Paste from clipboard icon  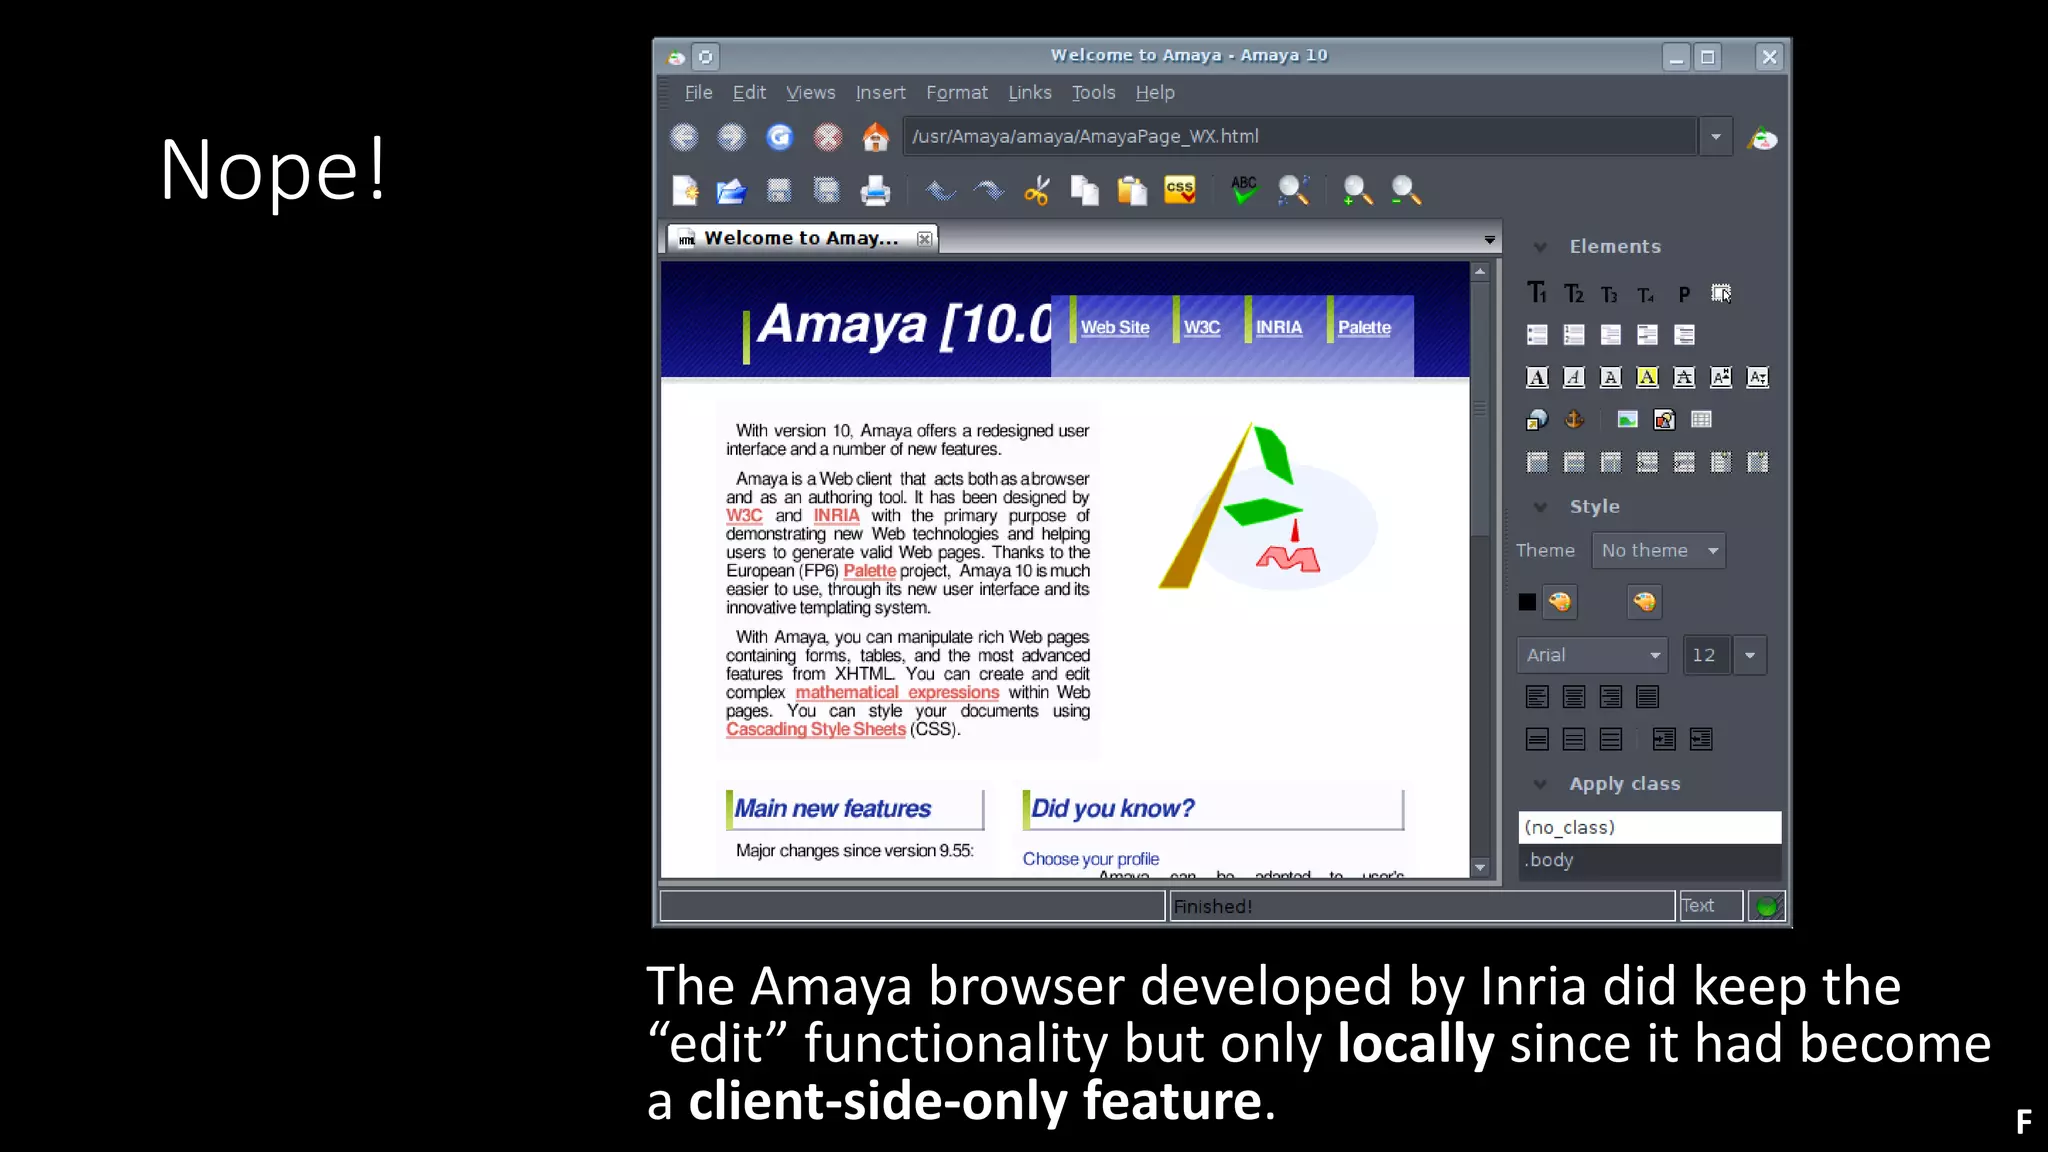pyautogui.click(x=1132, y=190)
